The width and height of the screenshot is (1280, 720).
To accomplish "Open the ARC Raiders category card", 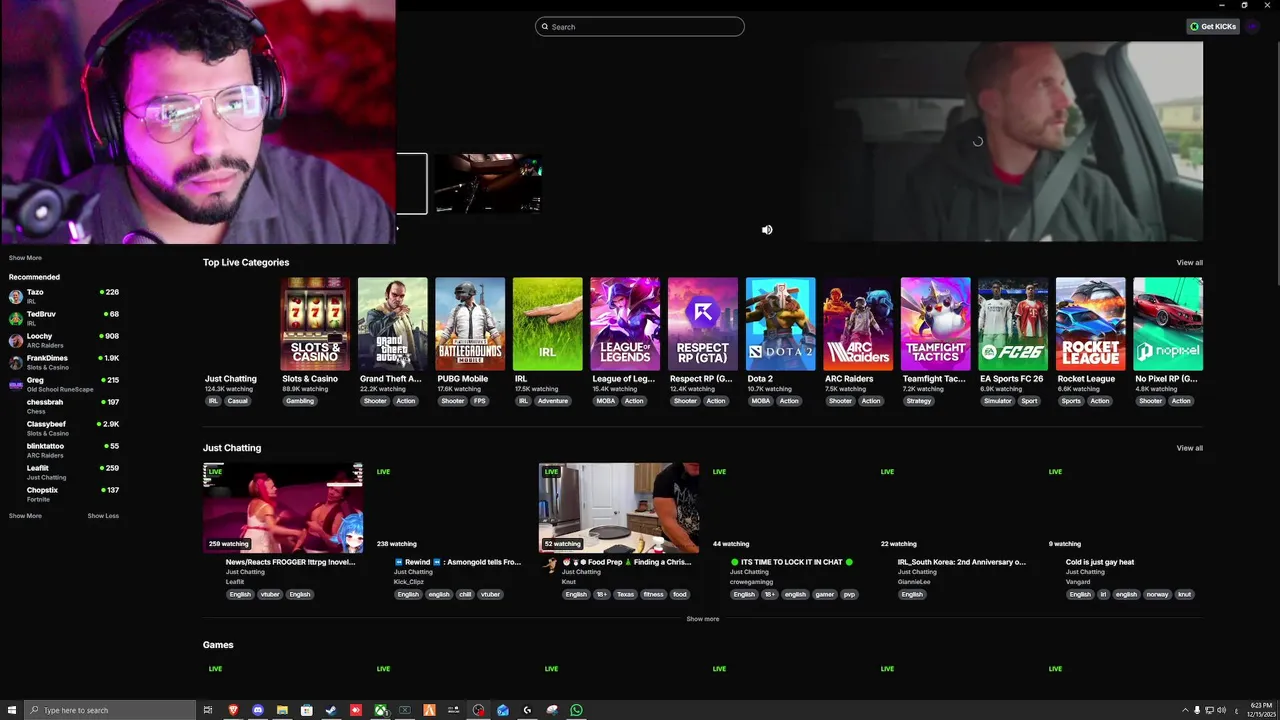I will [858, 324].
